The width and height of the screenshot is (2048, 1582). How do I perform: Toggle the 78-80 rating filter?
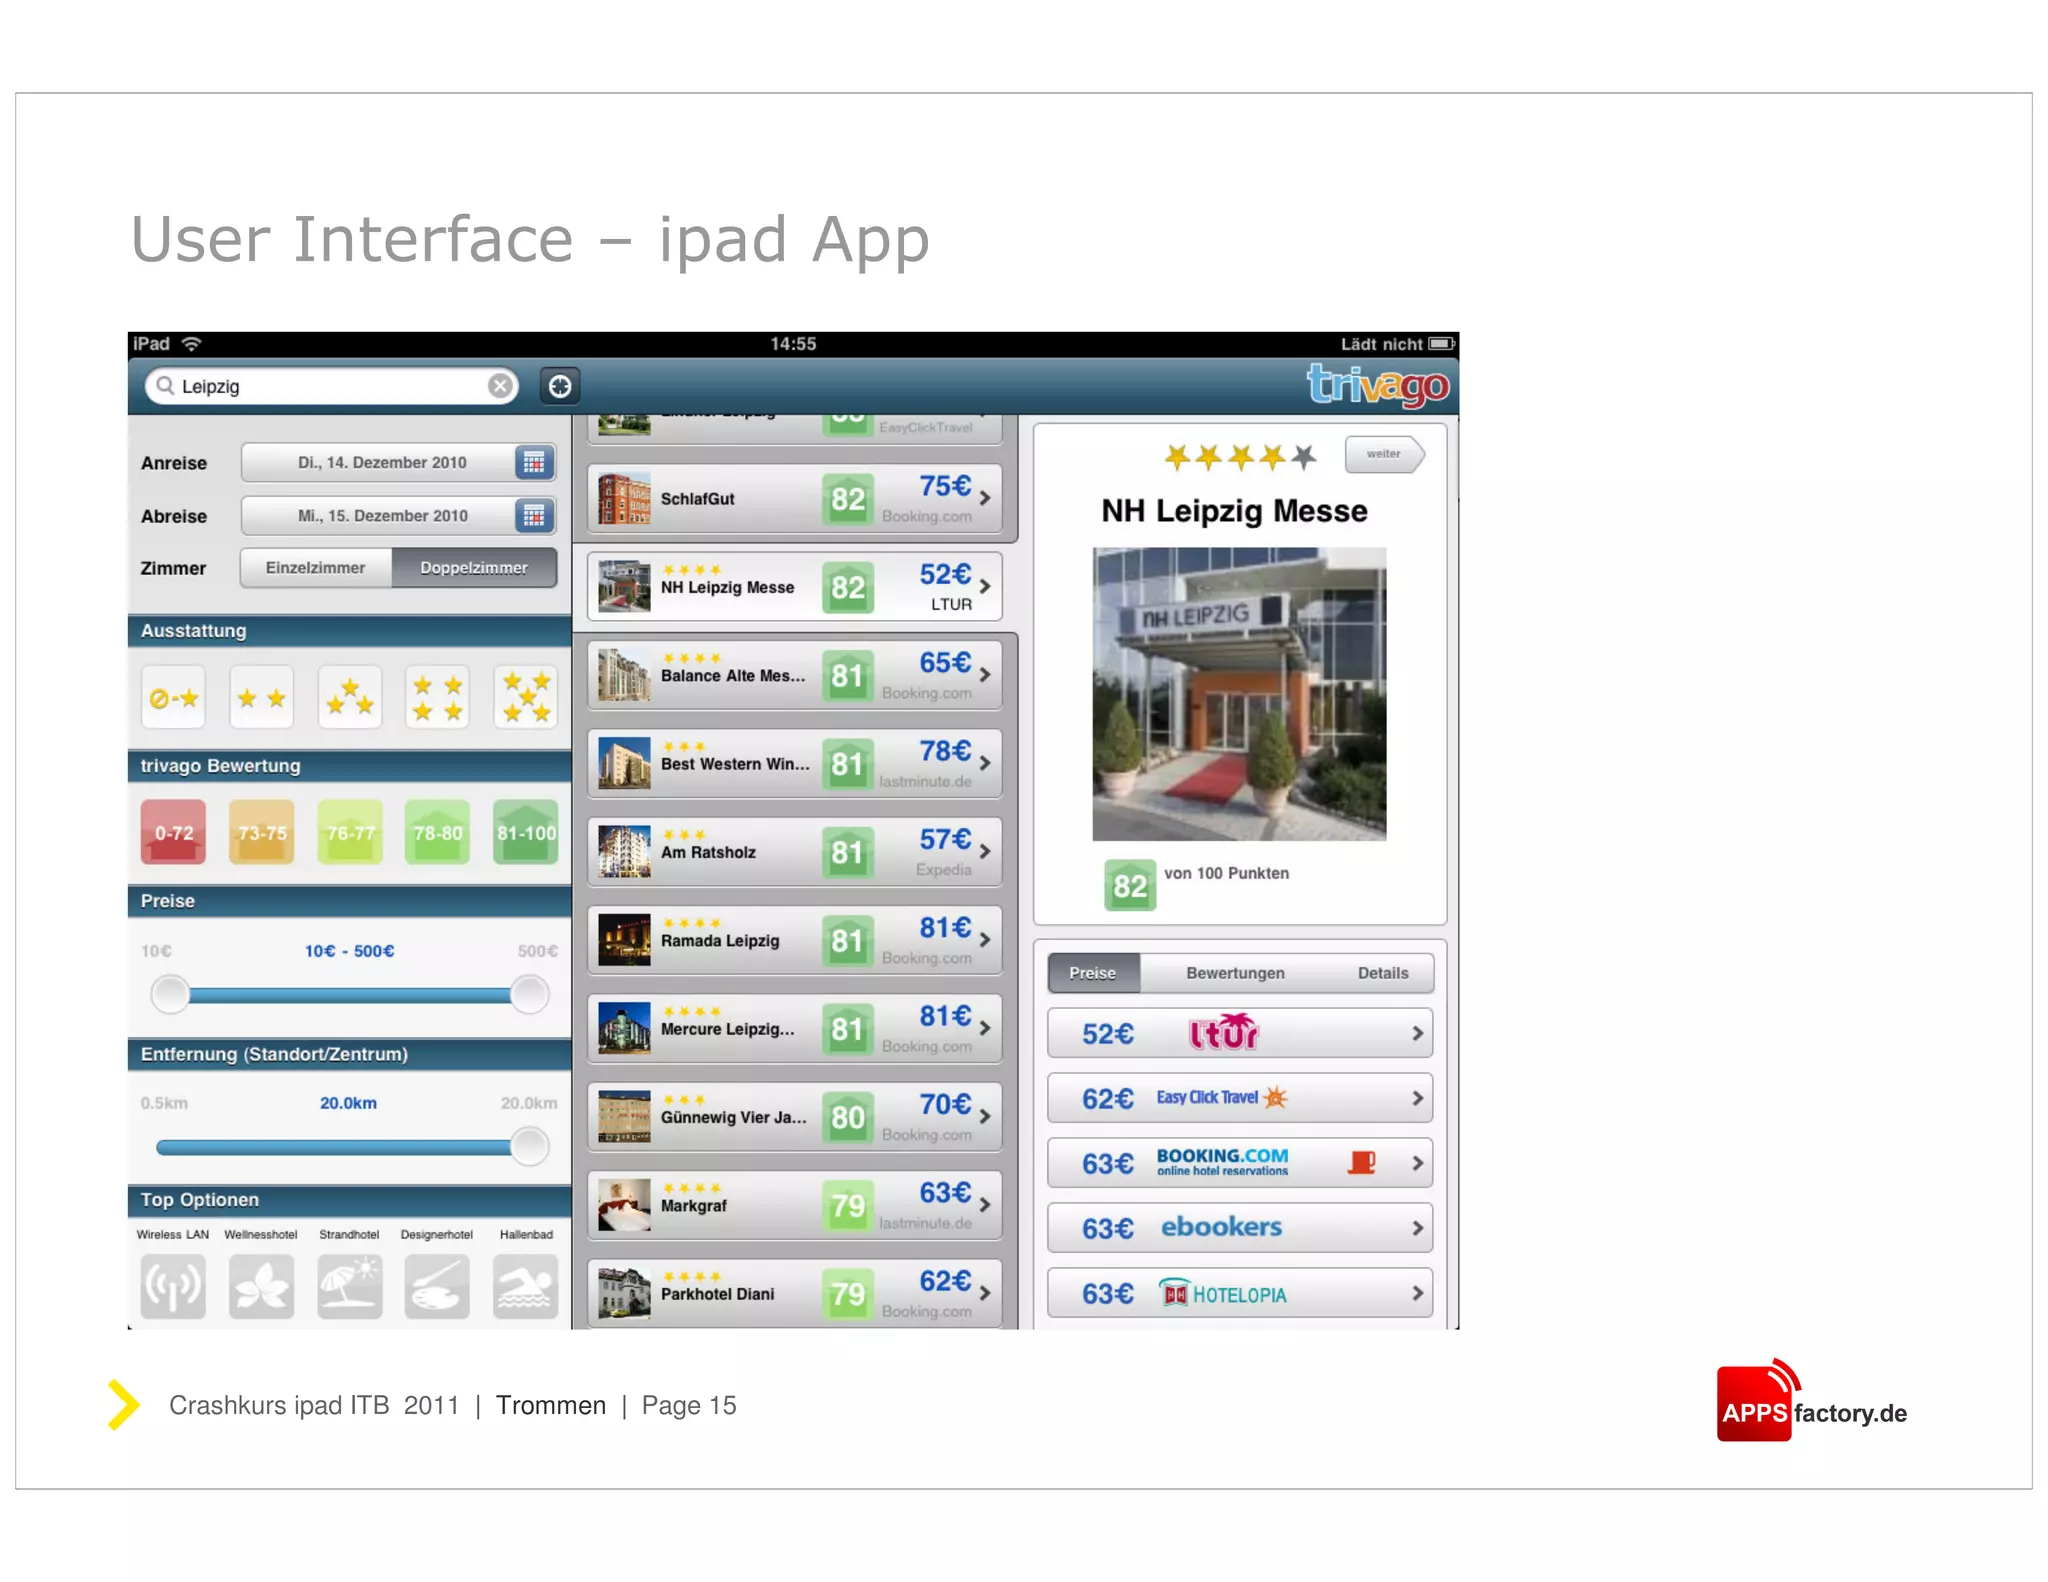[437, 832]
